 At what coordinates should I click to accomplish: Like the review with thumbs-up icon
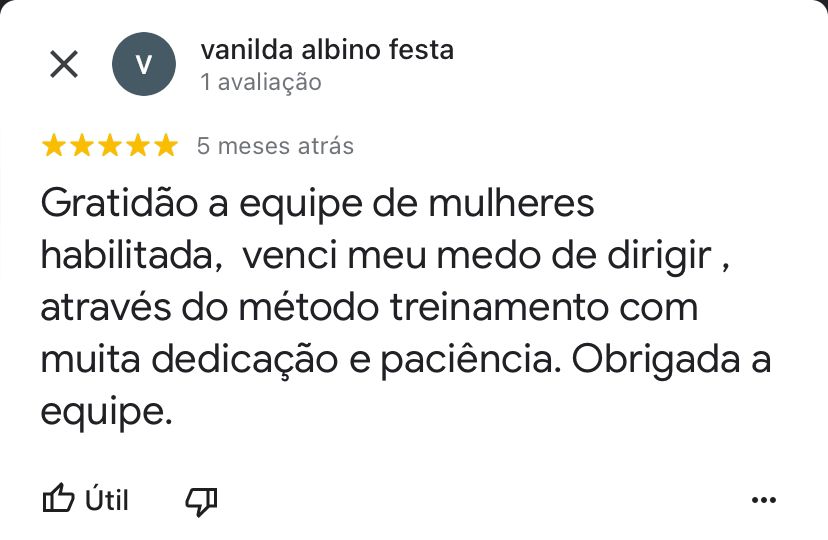point(59,499)
